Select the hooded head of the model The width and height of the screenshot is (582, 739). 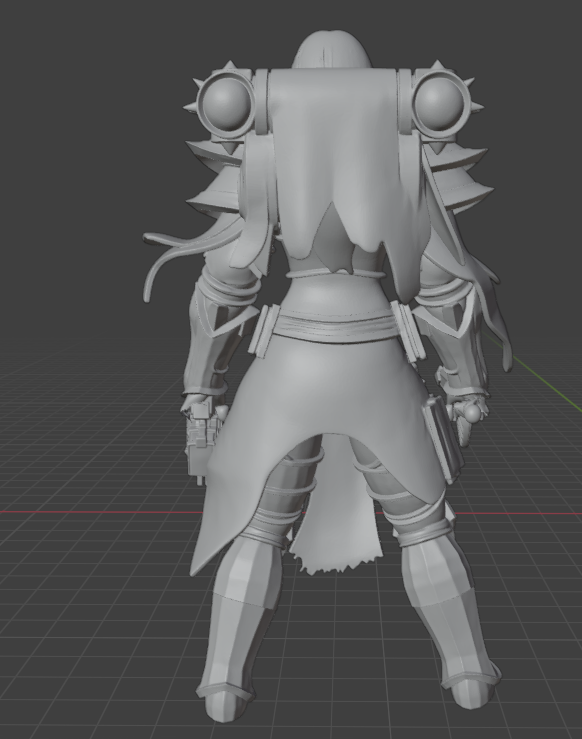click(x=333, y=50)
